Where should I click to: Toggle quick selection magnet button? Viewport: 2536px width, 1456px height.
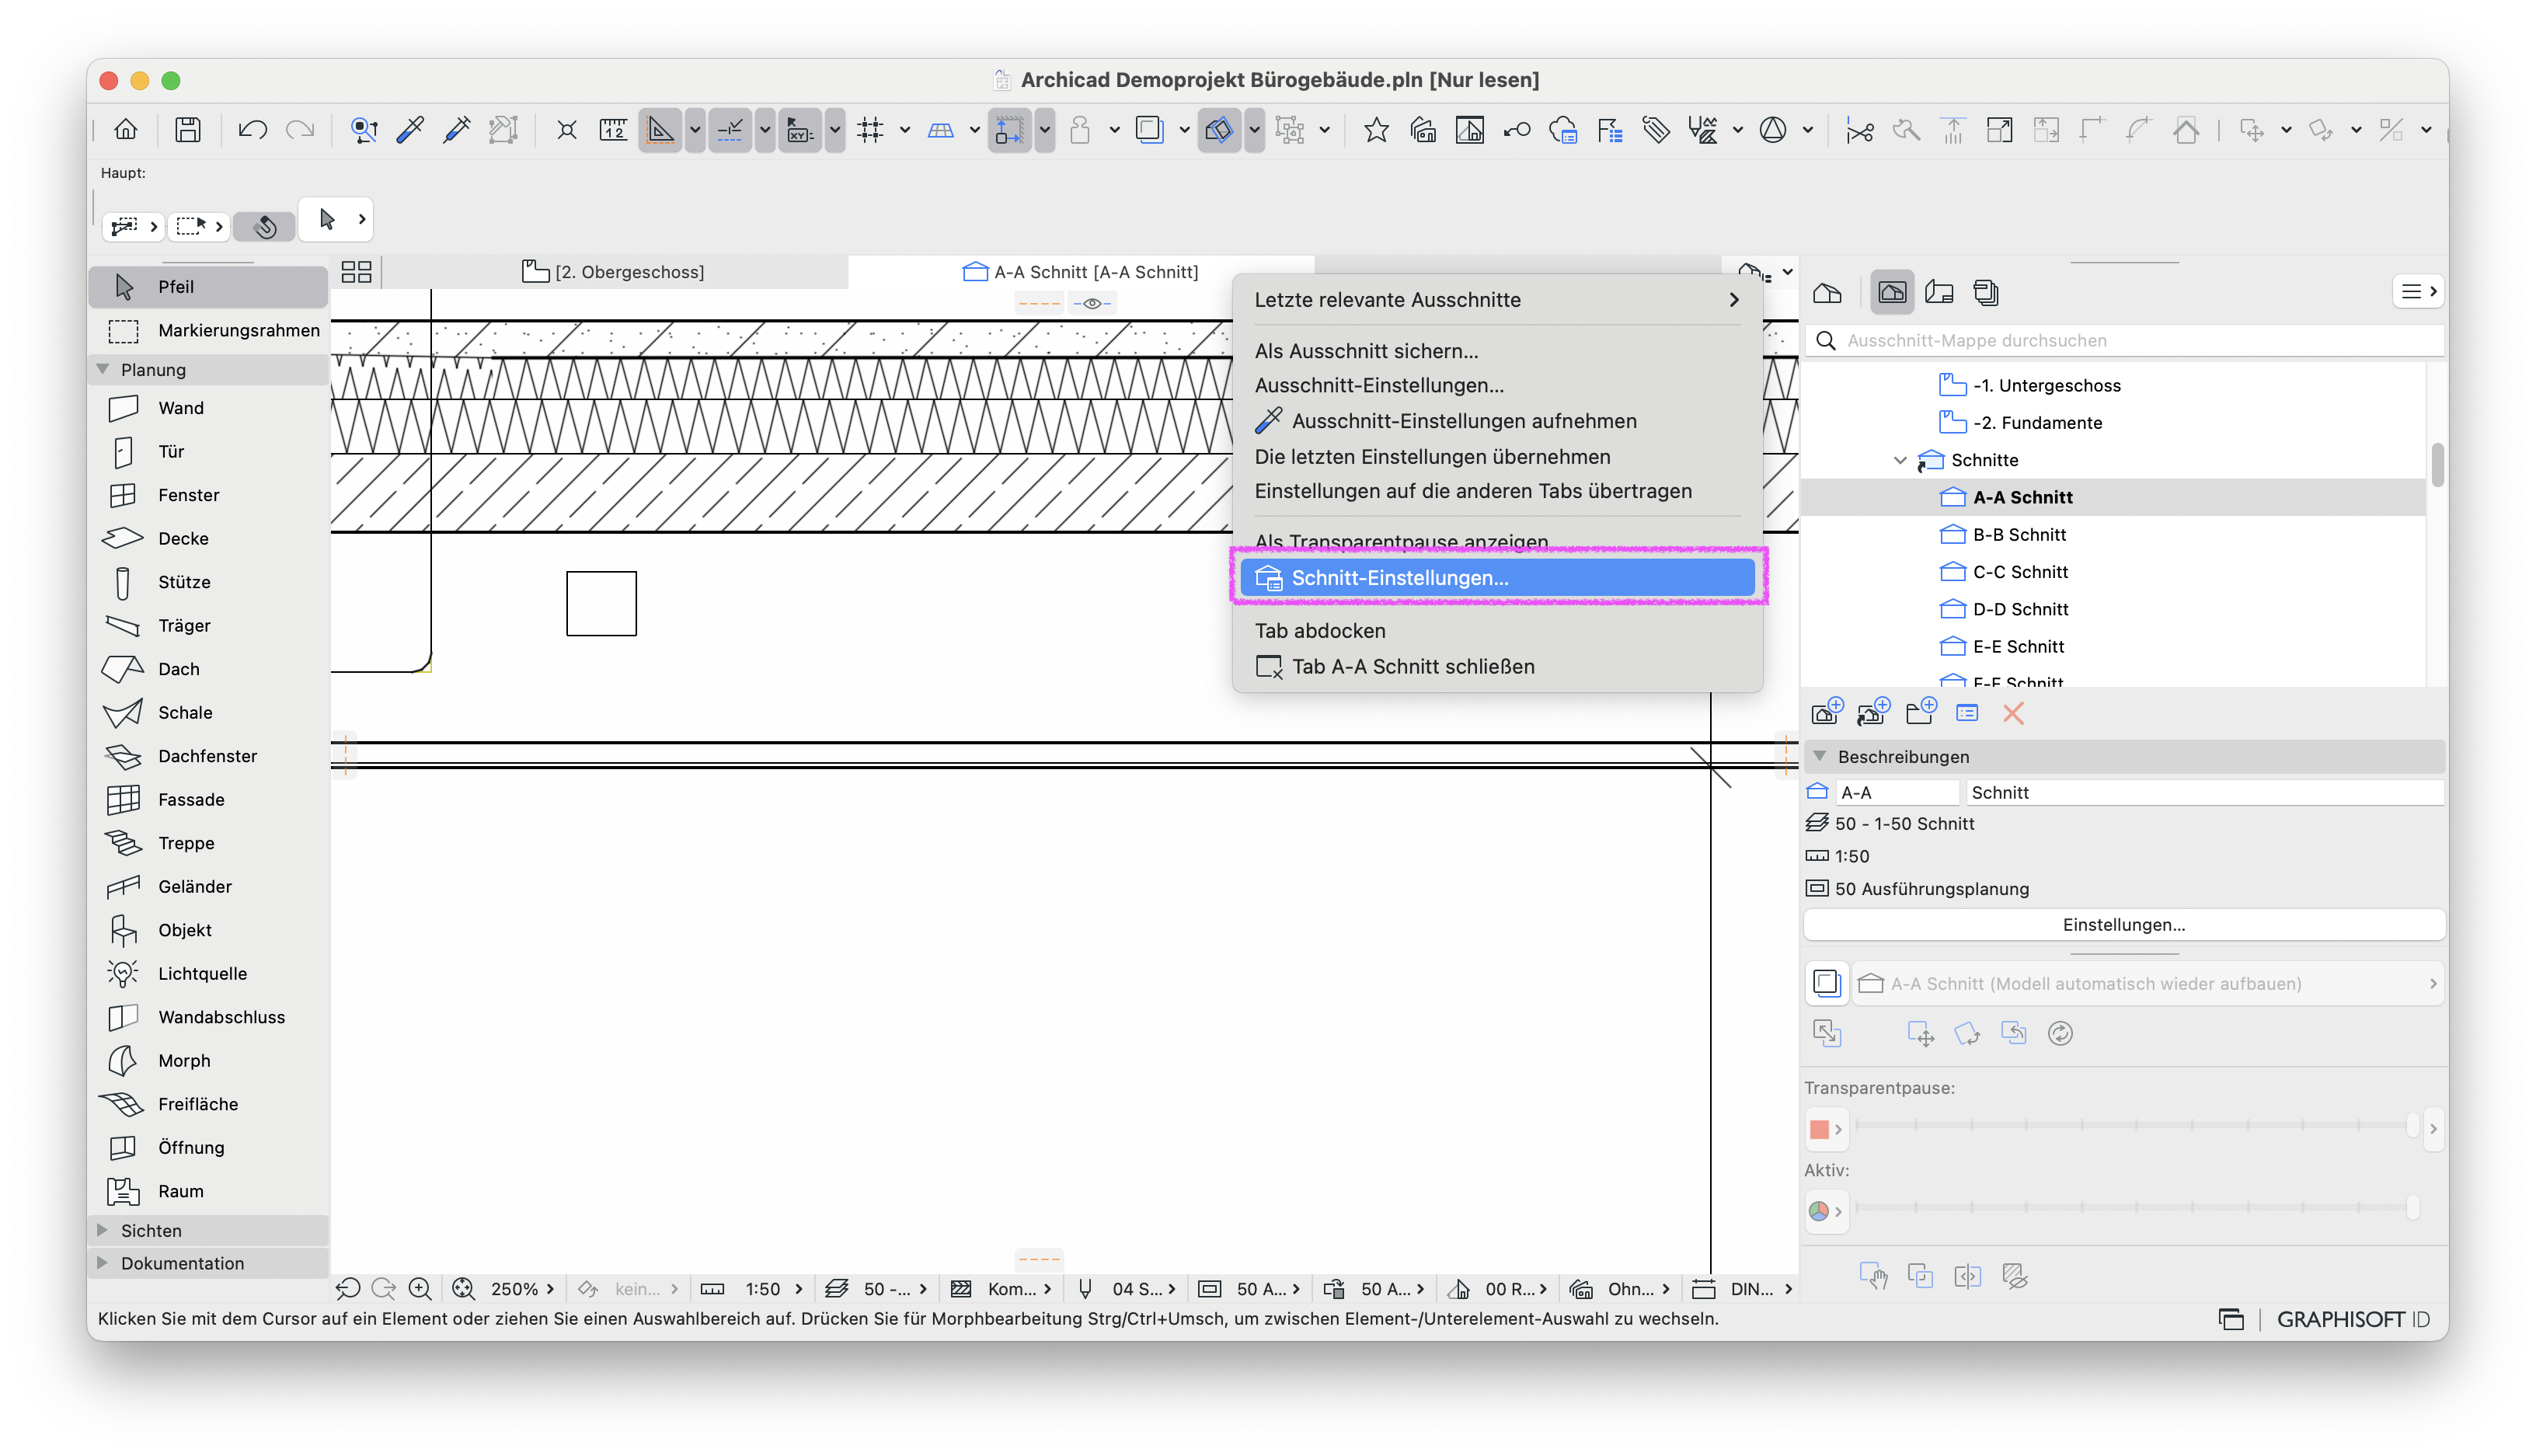[265, 226]
